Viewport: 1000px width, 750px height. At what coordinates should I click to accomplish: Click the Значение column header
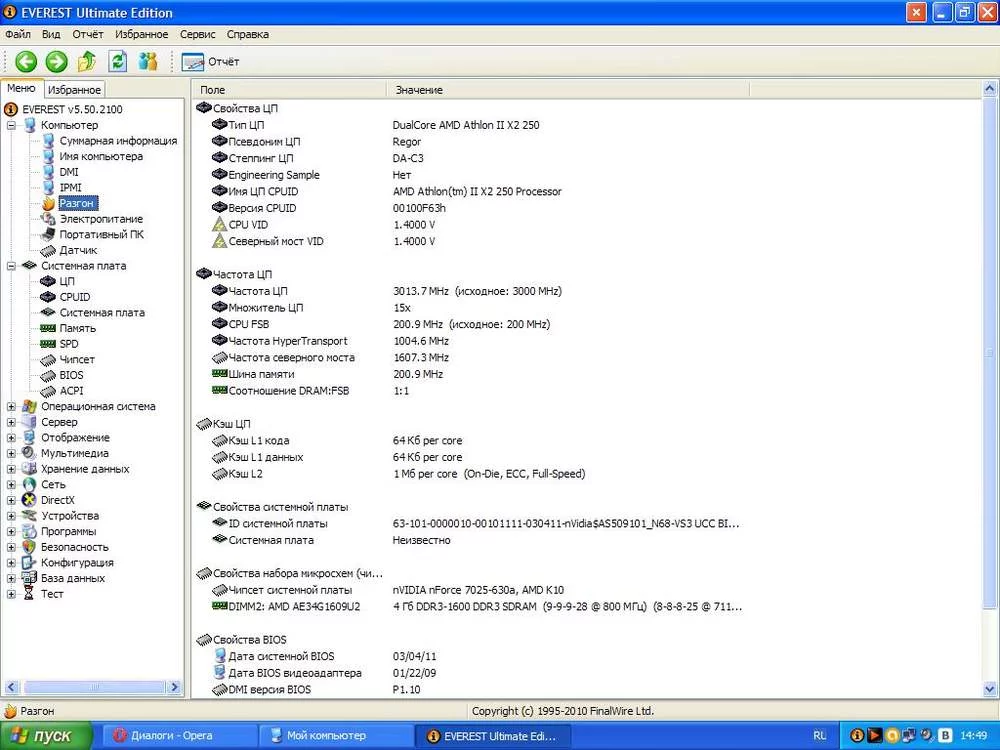(419, 90)
